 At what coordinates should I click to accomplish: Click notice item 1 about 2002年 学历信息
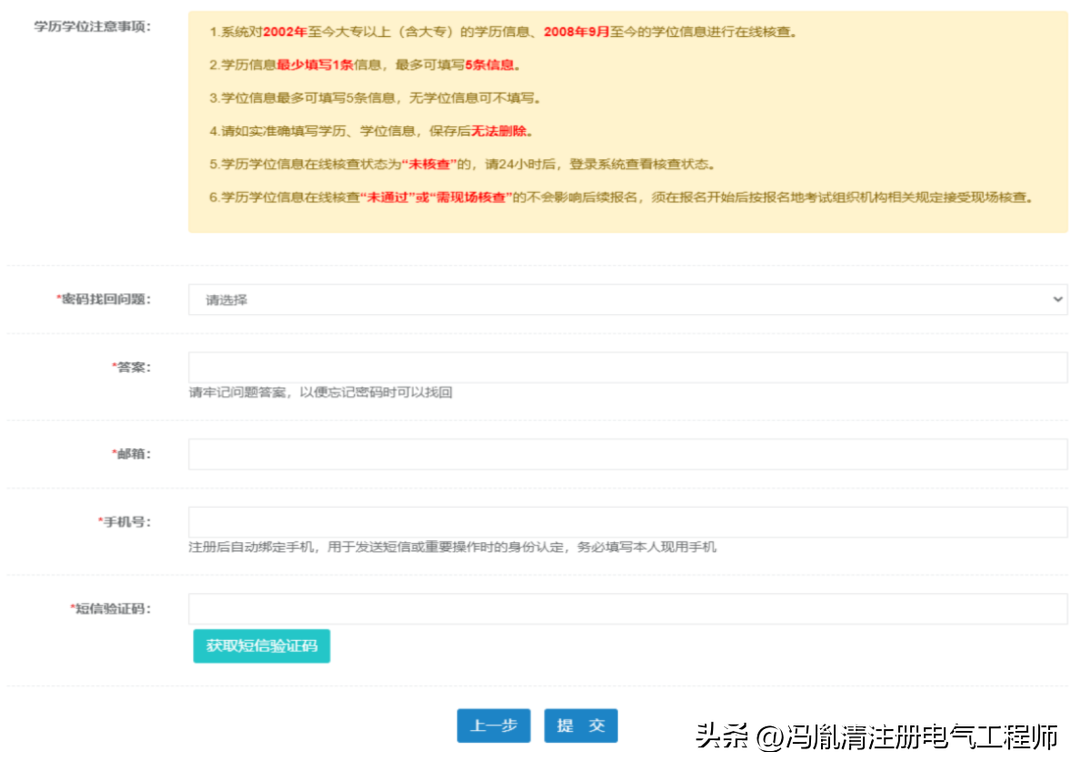click(x=503, y=32)
